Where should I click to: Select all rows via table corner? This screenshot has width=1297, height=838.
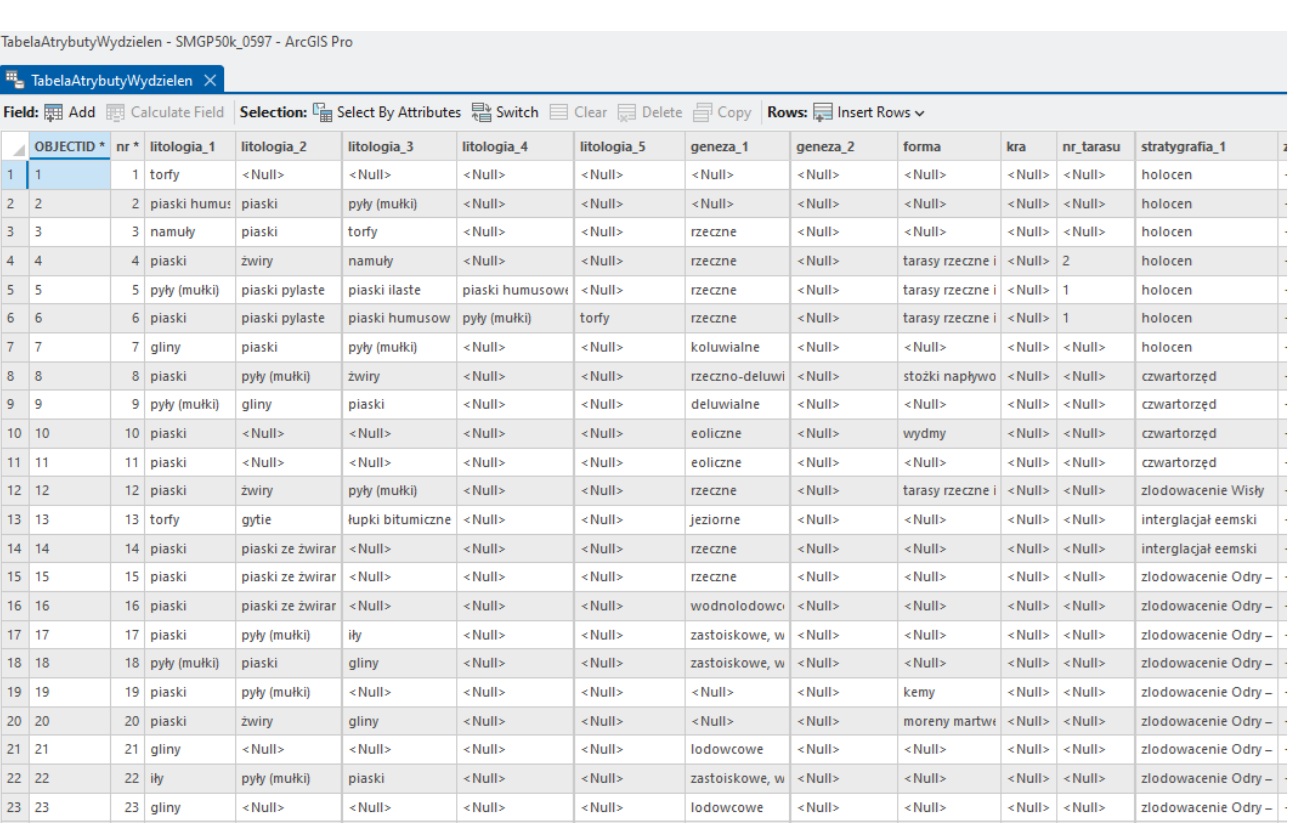pos(14,146)
